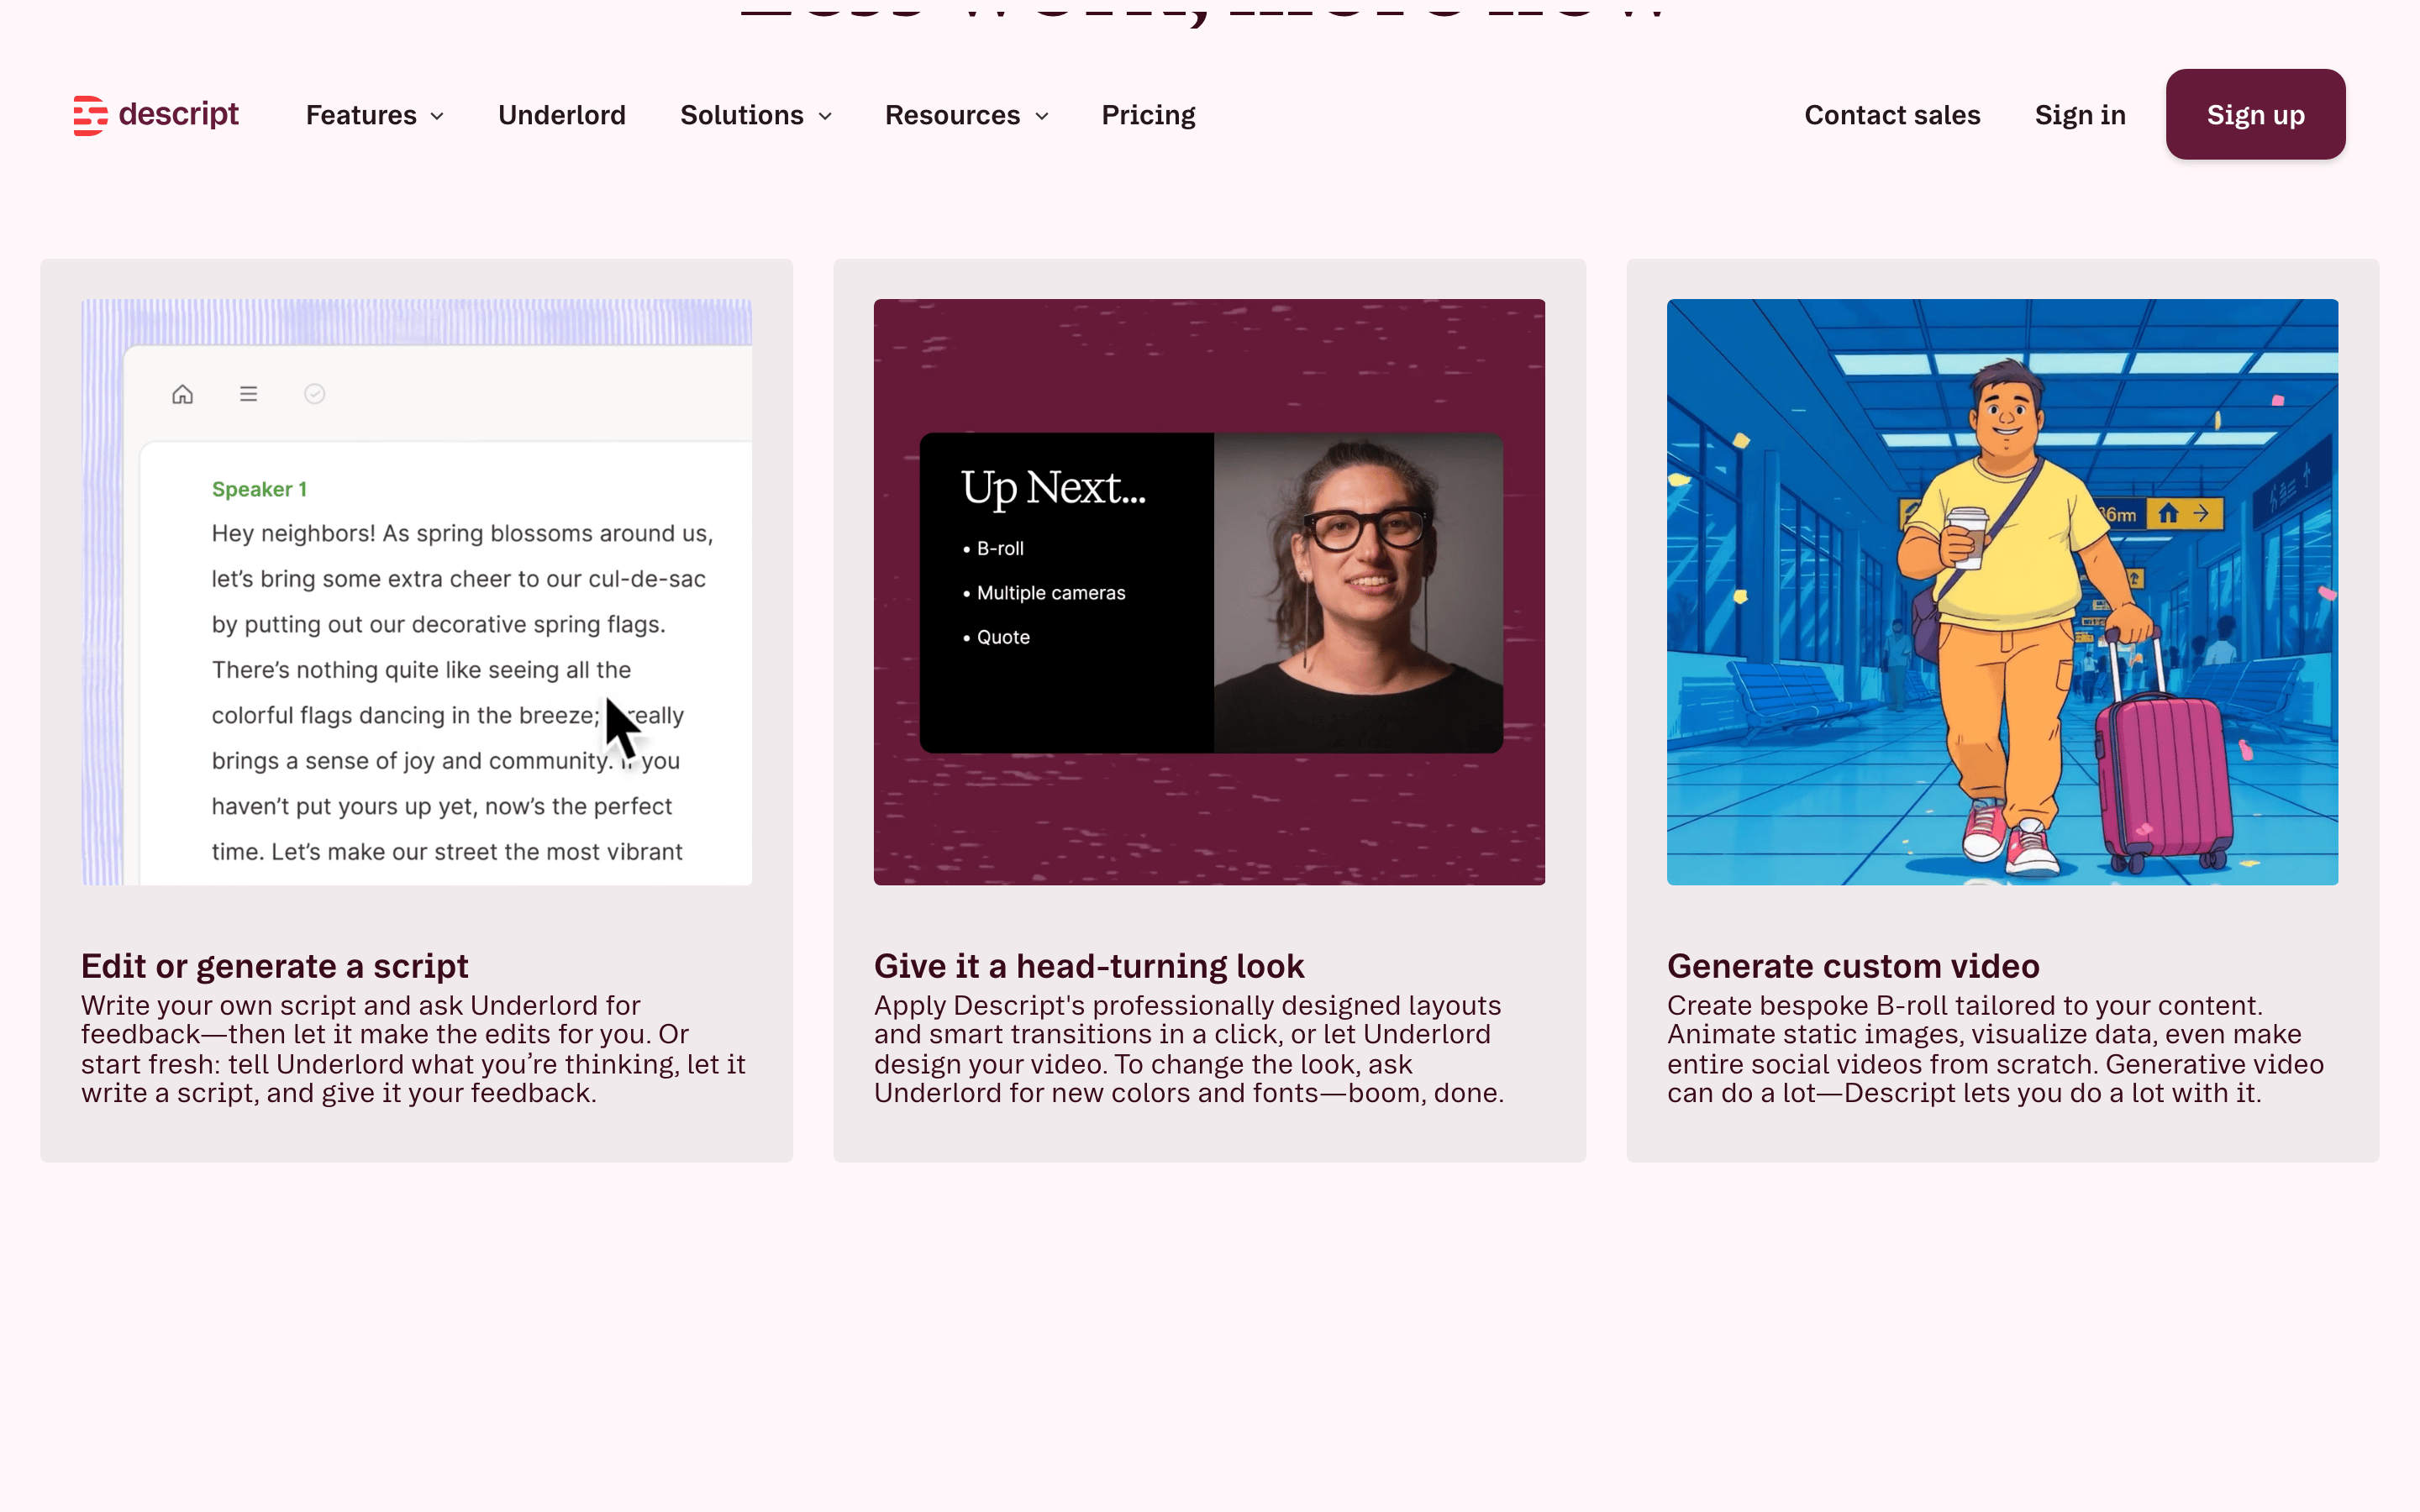Click the Features chevron arrow

[x=437, y=117]
